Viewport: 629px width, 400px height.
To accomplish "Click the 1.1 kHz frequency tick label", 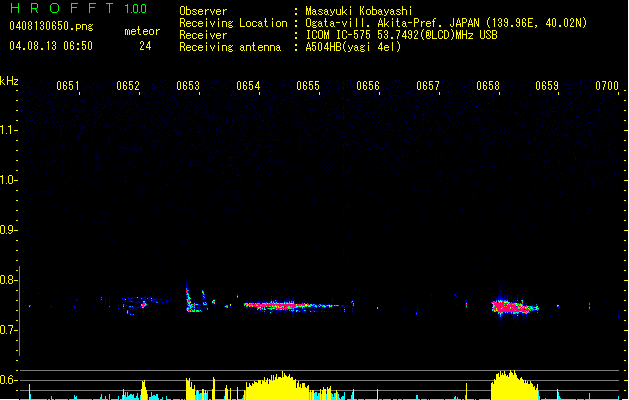I will (8, 130).
